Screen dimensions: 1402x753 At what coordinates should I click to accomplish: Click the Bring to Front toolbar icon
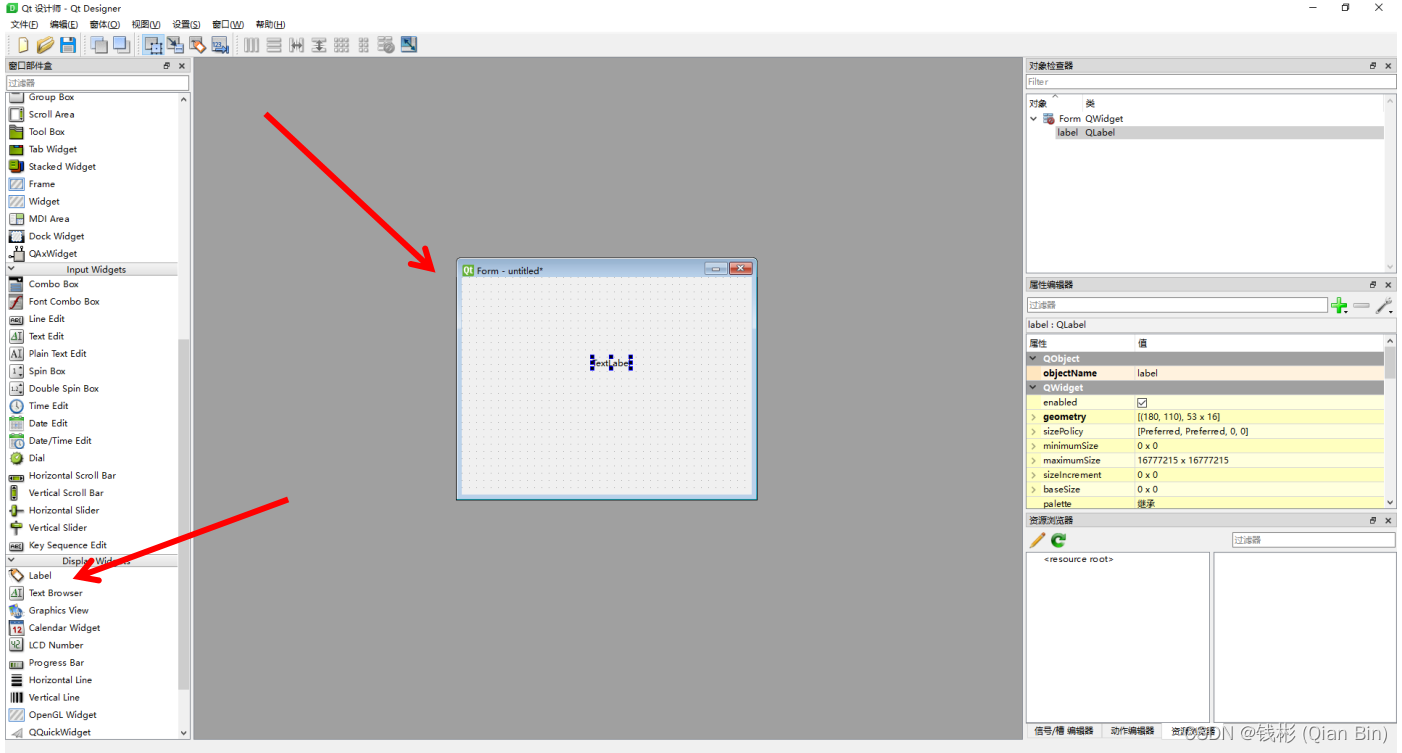(121, 45)
